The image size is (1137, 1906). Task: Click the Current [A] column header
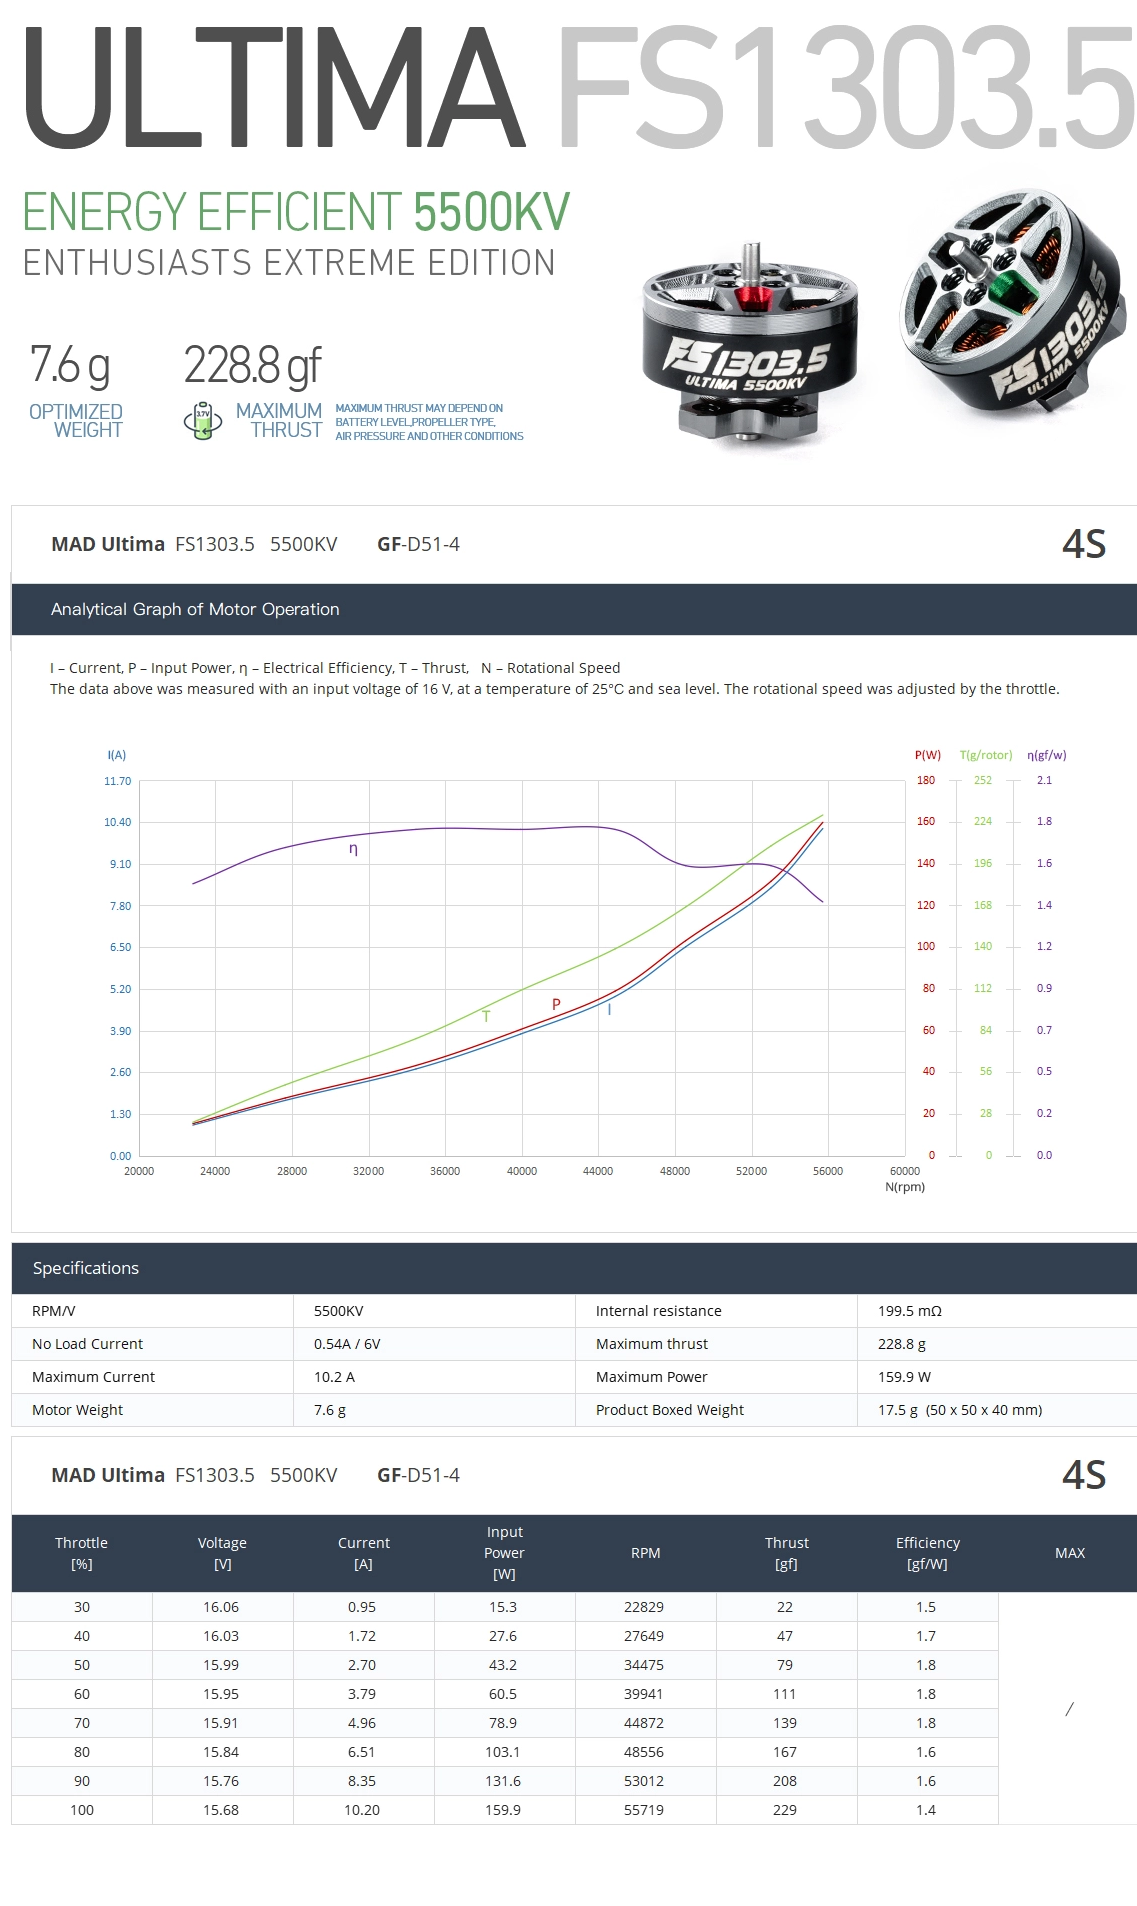pyautogui.click(x=364, y=1553)
